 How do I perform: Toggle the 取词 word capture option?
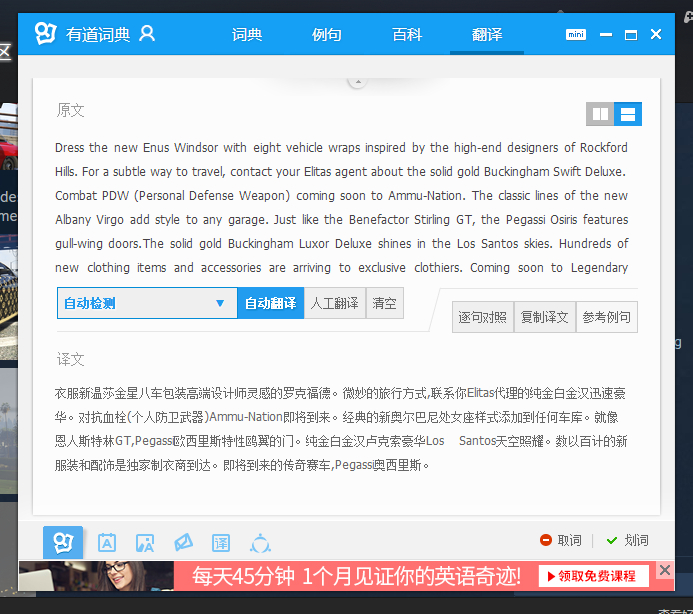click(560, 540)
